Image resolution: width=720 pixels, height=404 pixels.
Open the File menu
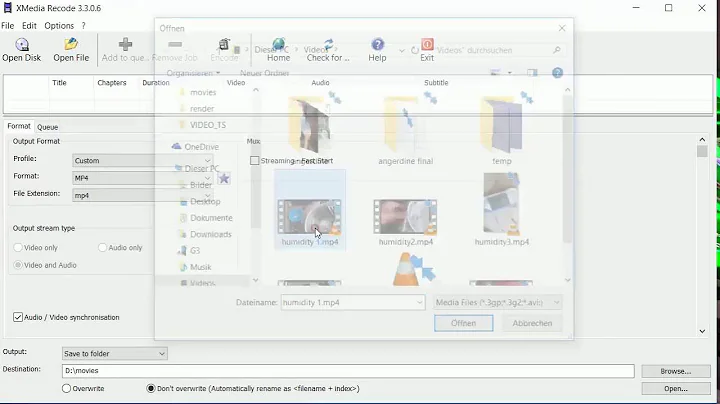click(x=7, y=26)
